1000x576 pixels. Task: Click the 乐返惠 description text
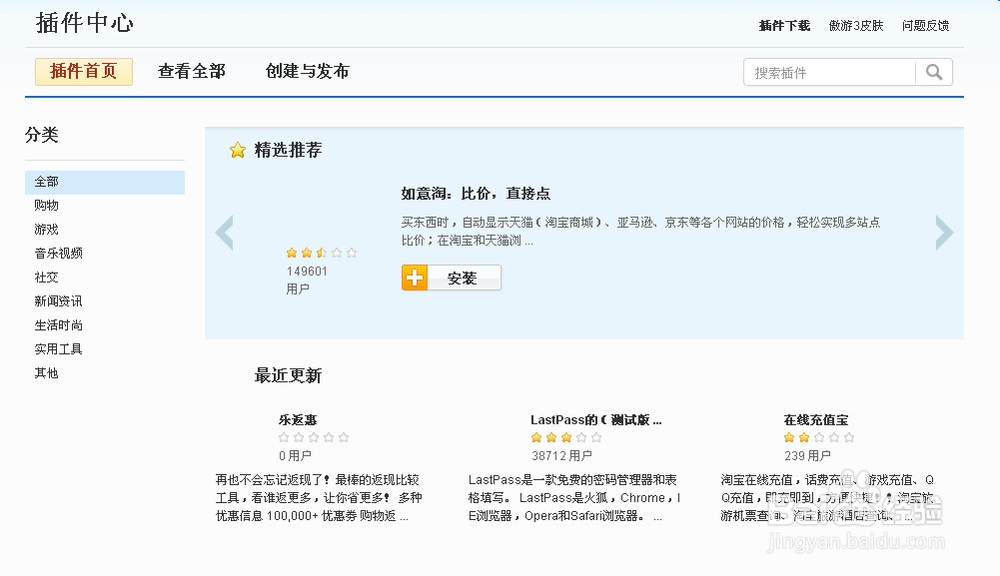pyautogui.click(x=319, y=498)
